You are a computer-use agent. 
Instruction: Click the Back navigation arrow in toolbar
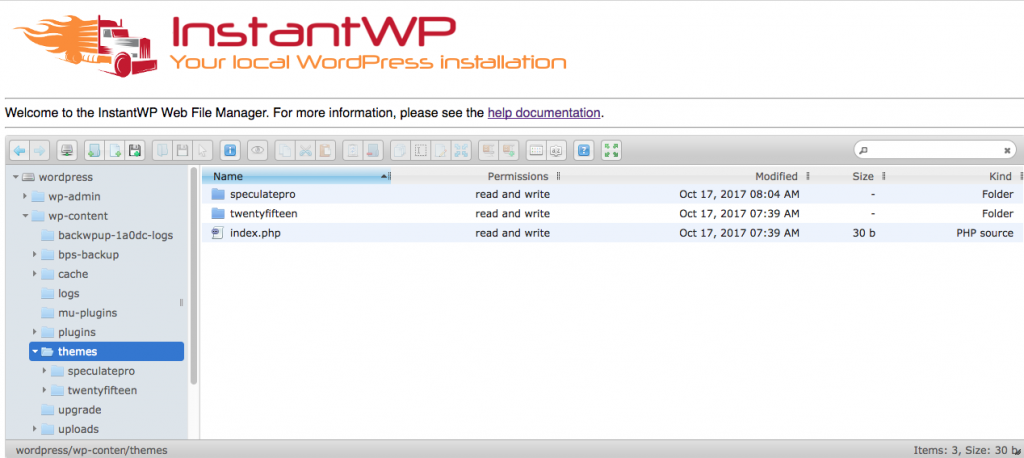pyautogui.click(x=19, y=150)
